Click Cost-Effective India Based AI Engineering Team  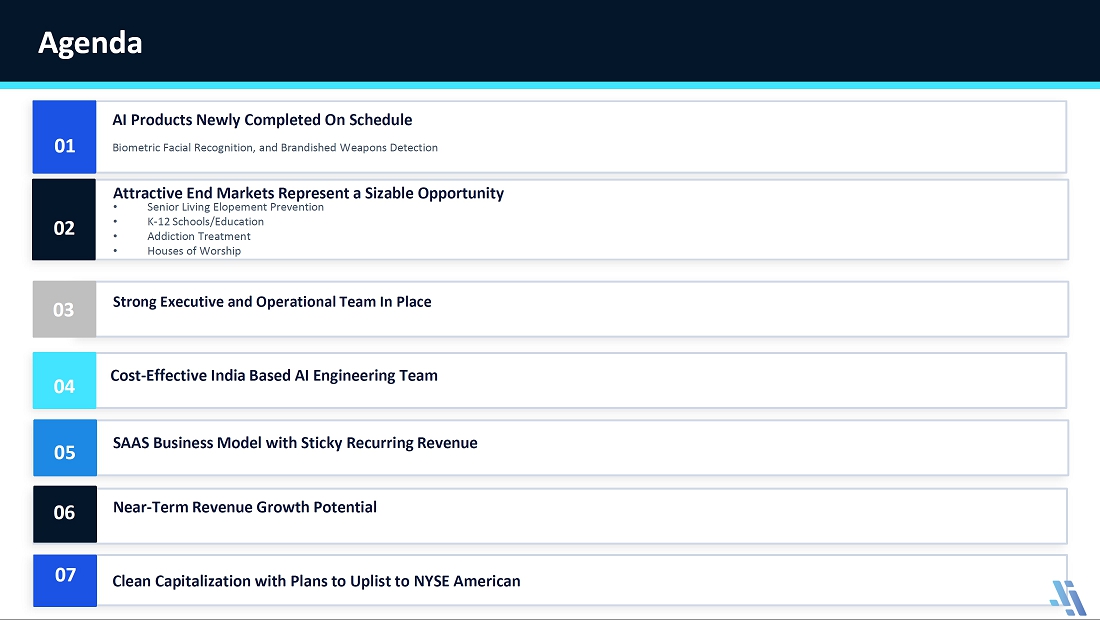pos(274,376)
